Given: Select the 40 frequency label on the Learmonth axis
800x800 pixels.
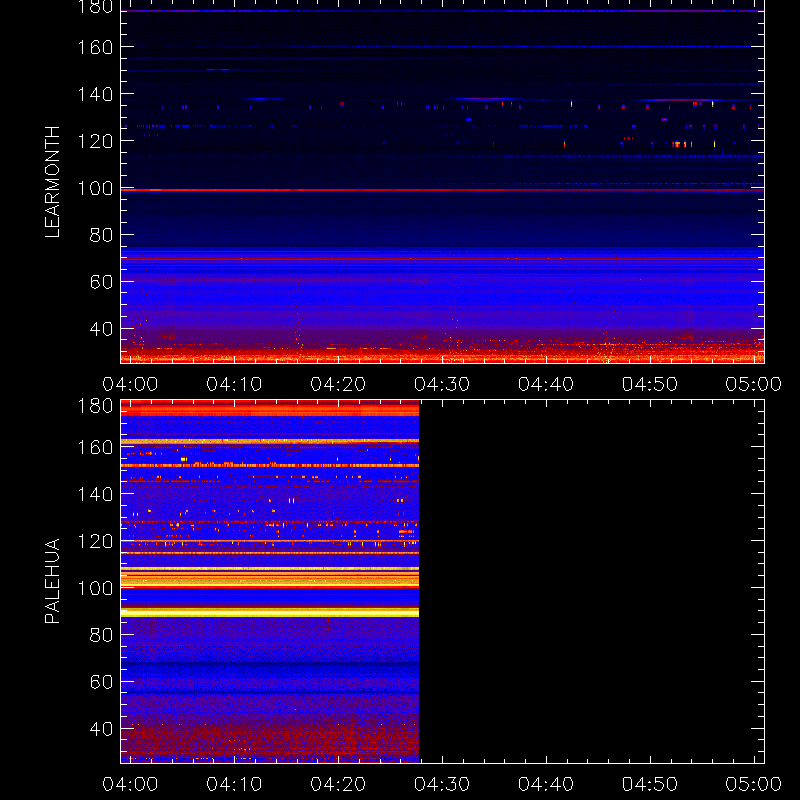Looking at the screenshot, I should click(101, 329).
